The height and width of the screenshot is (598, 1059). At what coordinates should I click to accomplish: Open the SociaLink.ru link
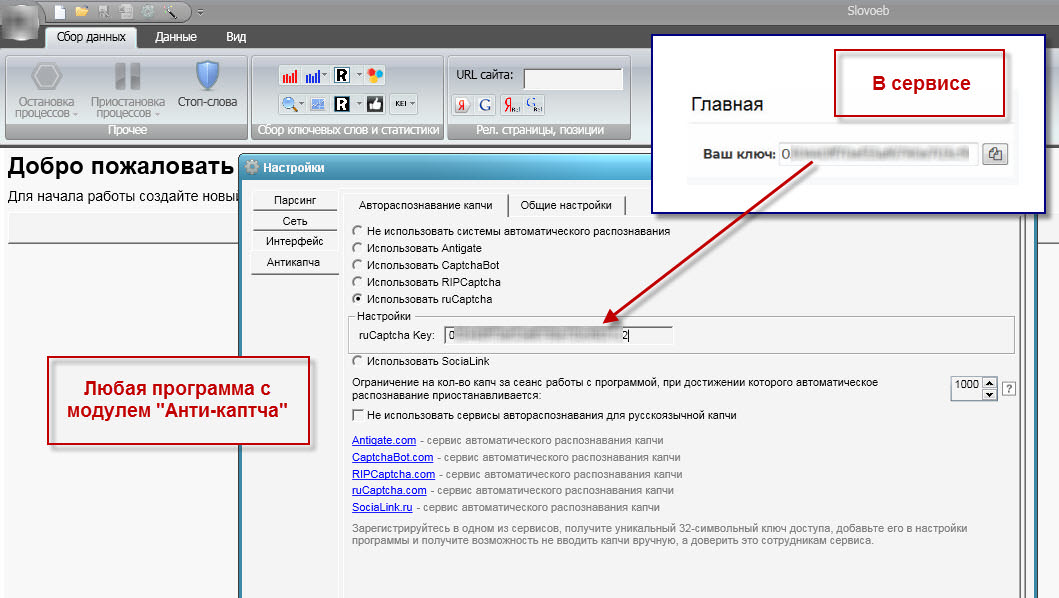[x=382, y=507]
